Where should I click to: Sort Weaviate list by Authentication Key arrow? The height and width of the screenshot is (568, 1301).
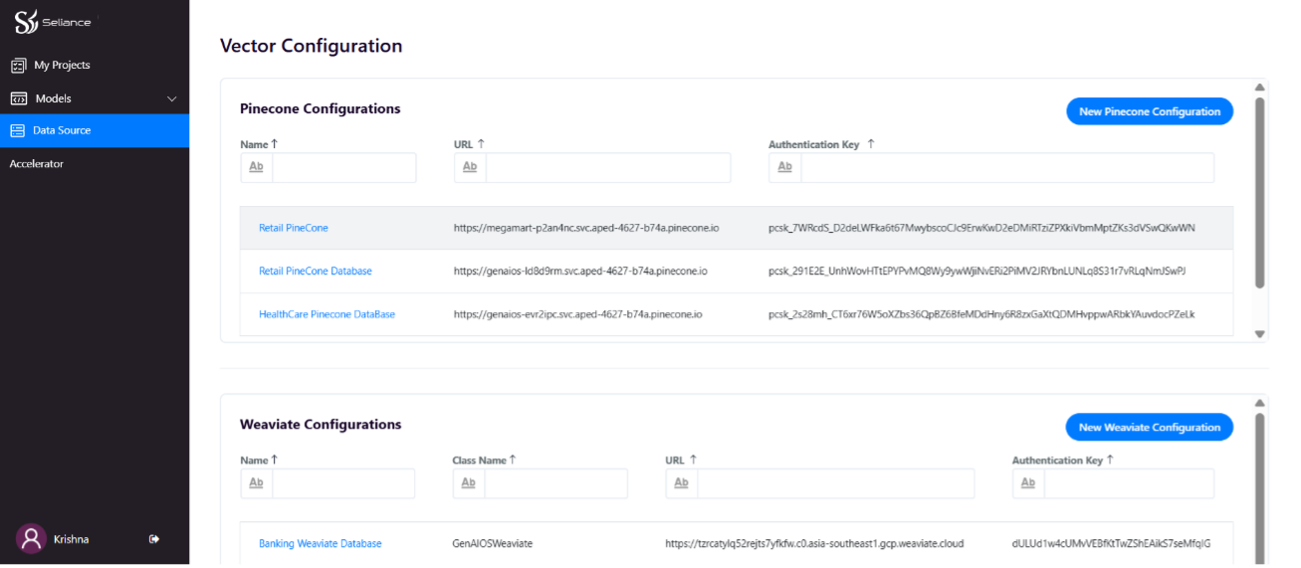(1110, 460)
